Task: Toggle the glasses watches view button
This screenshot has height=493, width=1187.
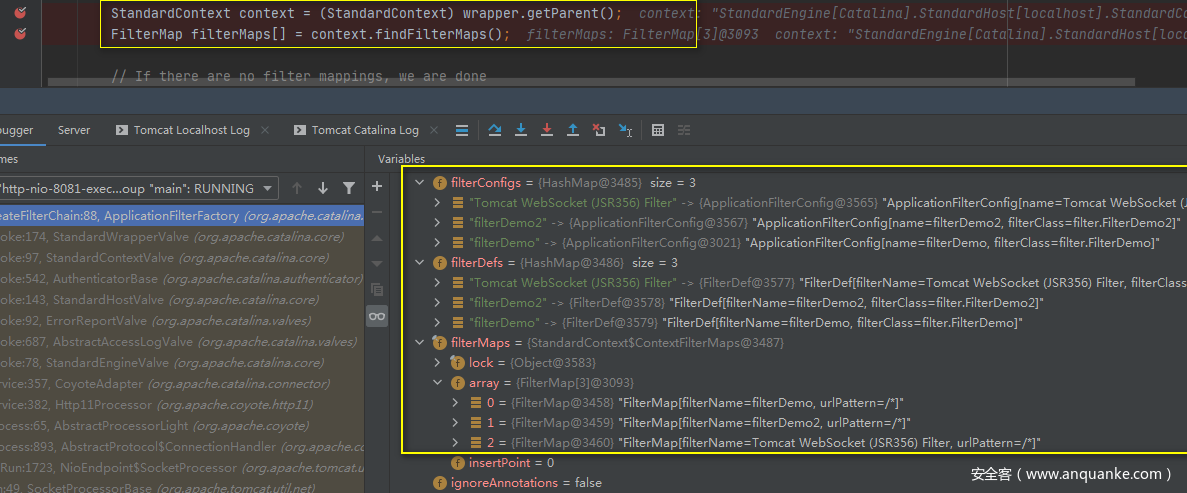Action: coord(377,316)
